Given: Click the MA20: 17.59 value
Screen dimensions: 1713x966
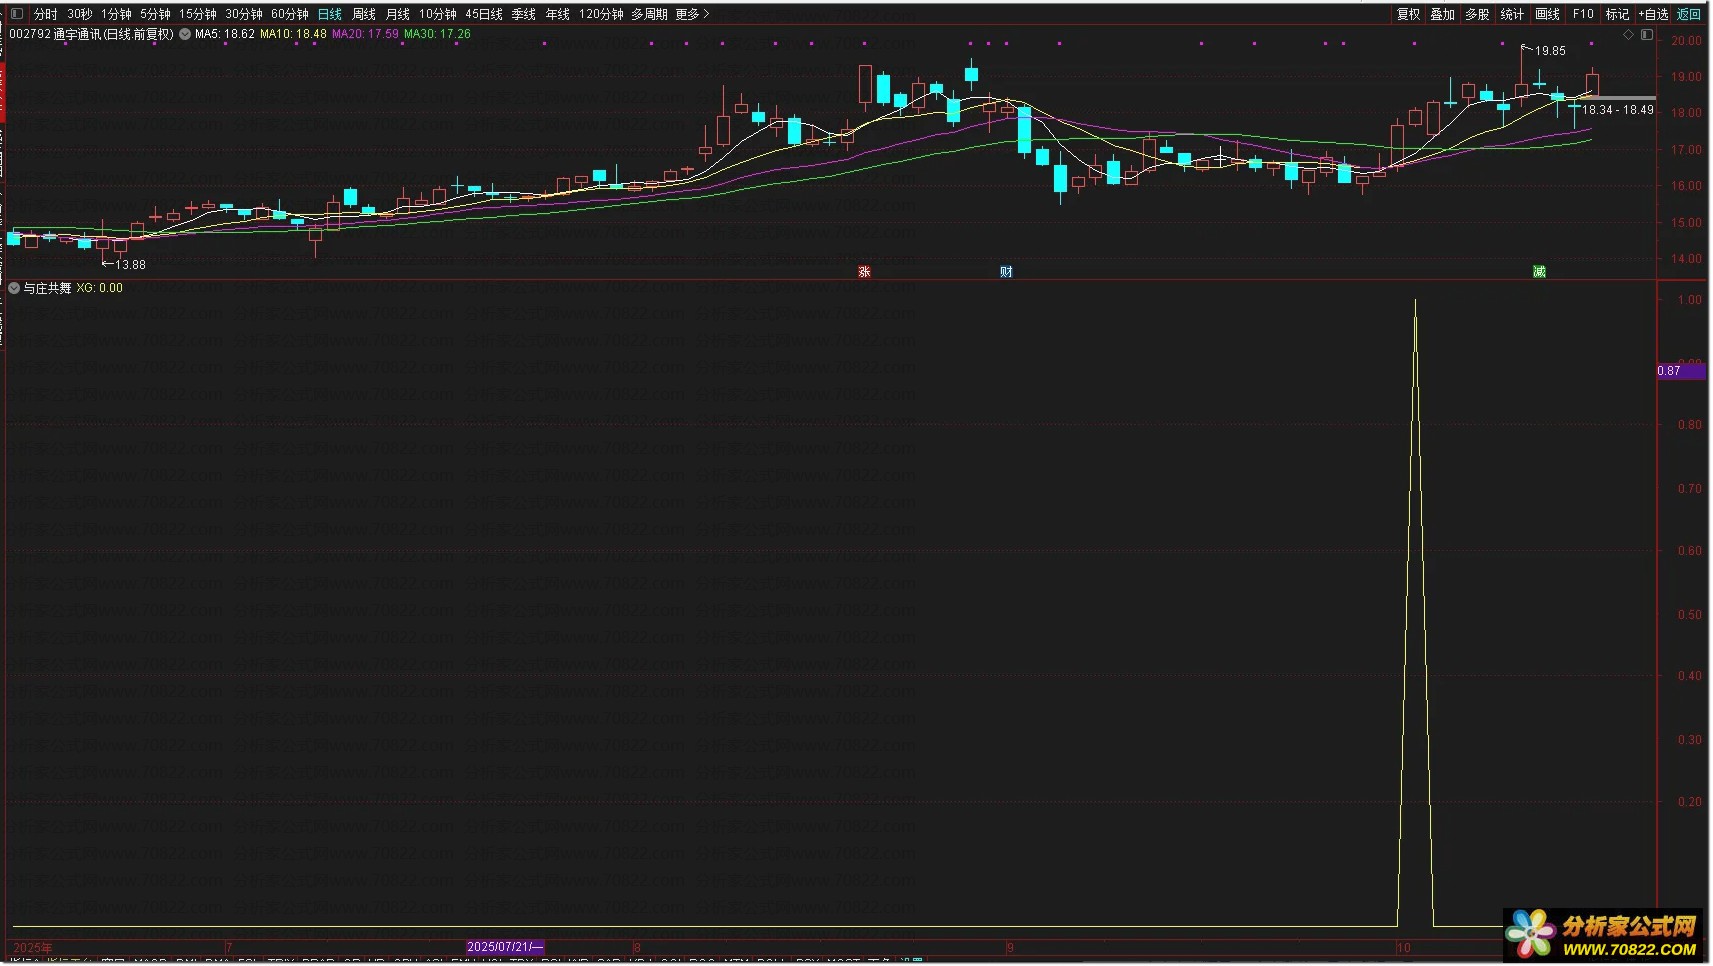Looking at the screenshot, I should (x=365, y=34).
